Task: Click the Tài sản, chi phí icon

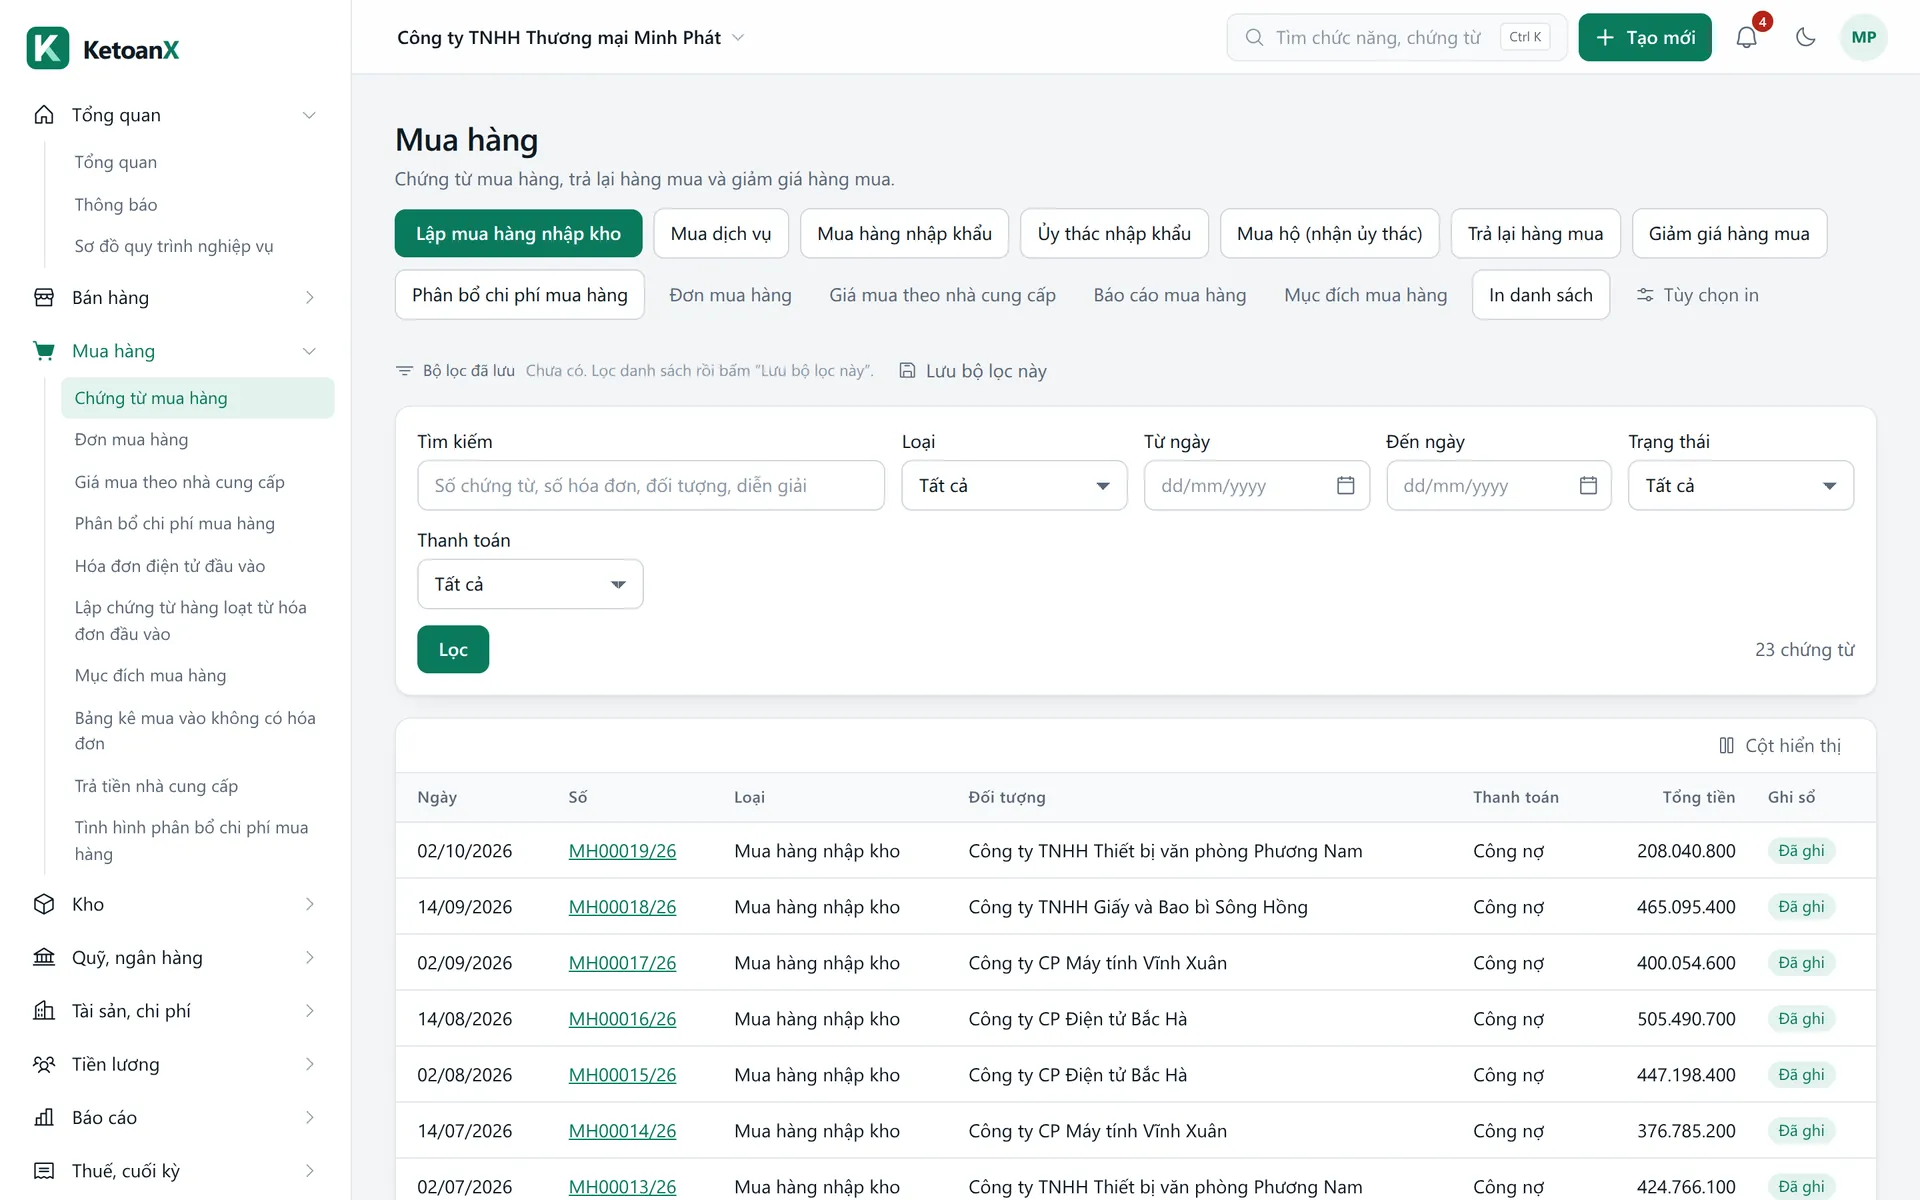Action: pos(44,1011)
